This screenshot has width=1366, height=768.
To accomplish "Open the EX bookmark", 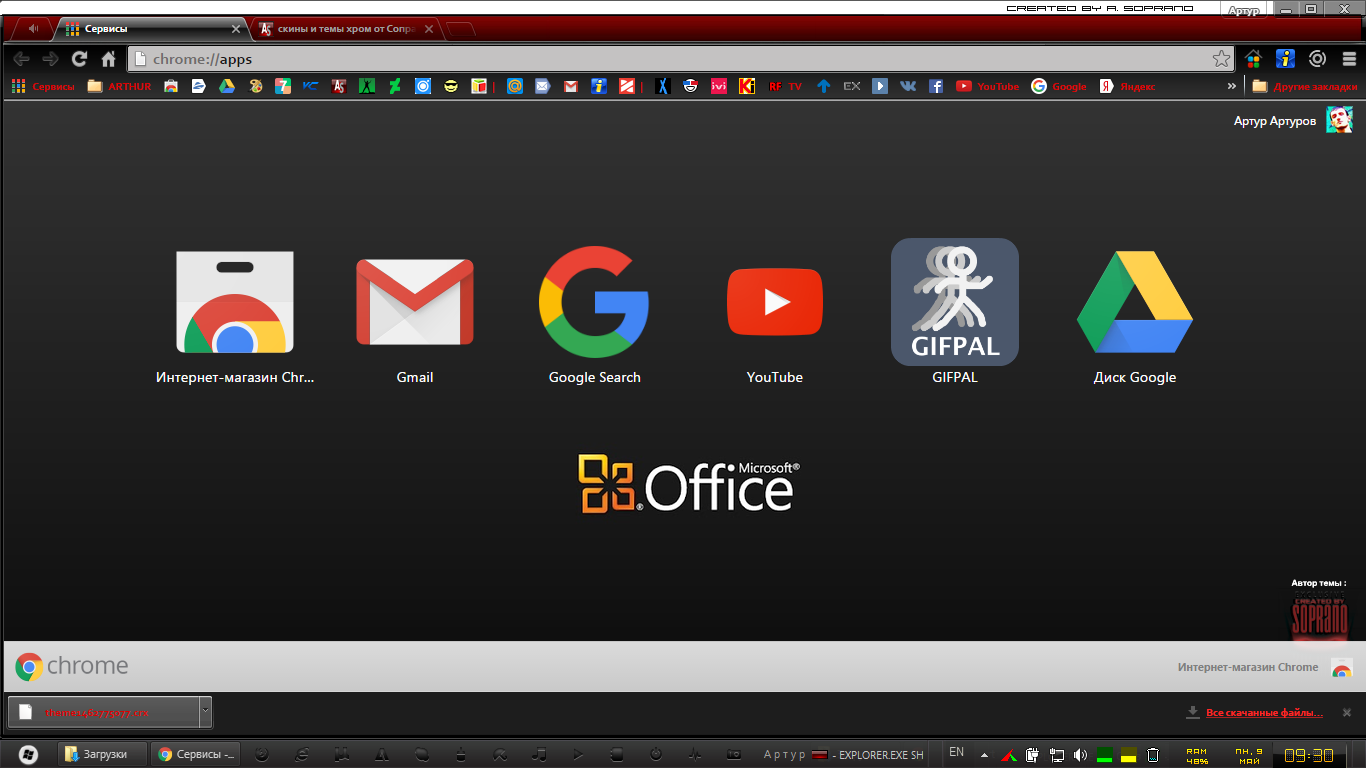I will click(851, 87).
